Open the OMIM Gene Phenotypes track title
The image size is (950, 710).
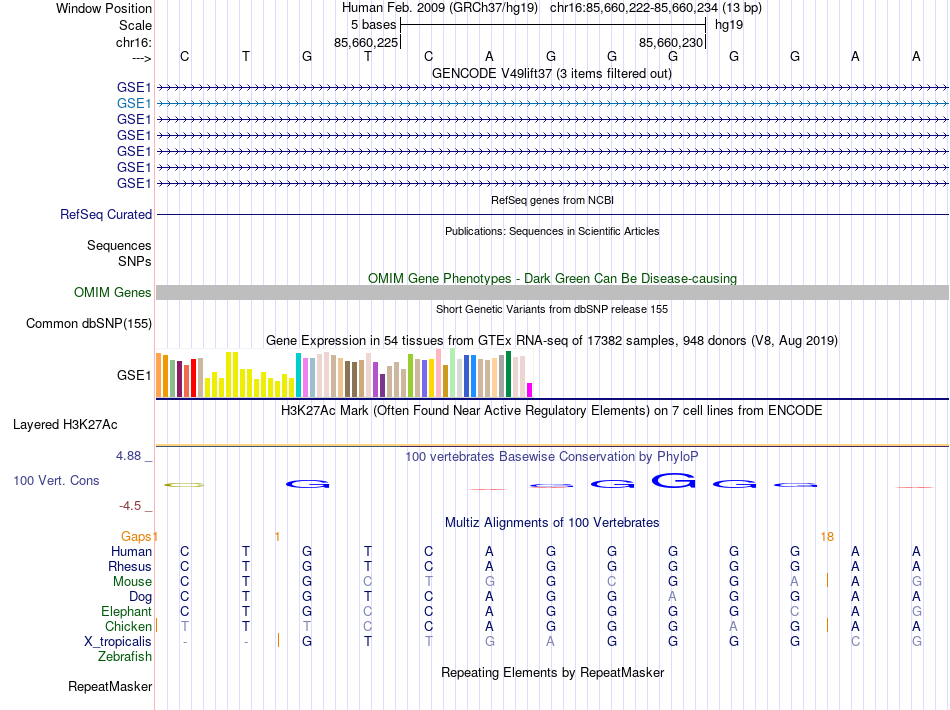pyautogui.click(x=552, y=278)
